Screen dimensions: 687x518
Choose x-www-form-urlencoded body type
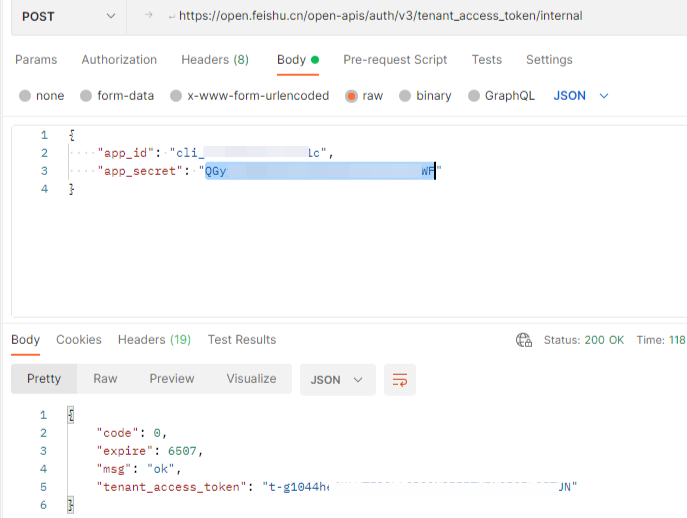coord(250,96)
